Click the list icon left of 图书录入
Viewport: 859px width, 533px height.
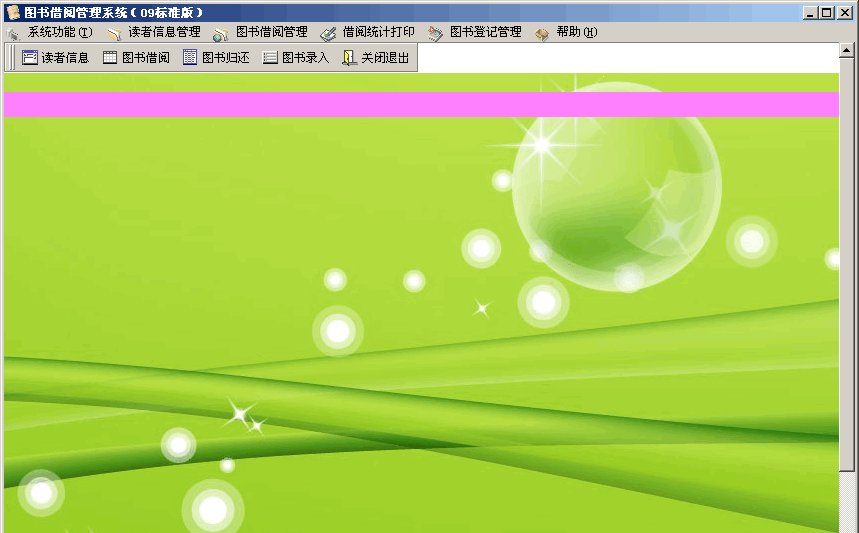pyautogui.click(x=270, y=58)
